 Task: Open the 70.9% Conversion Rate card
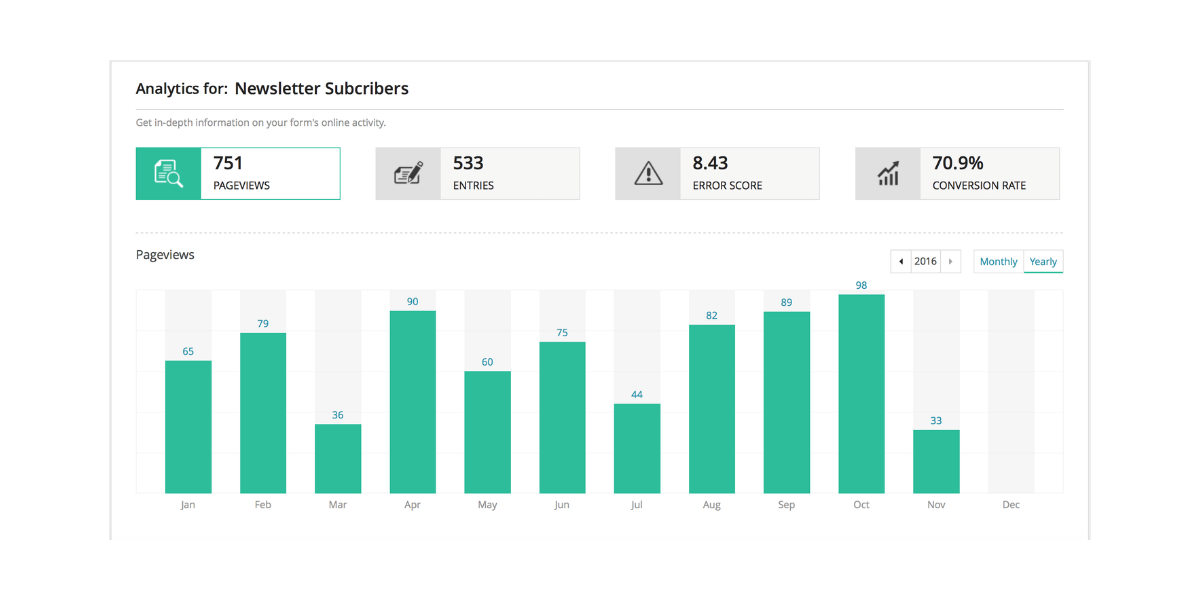pos(989,174)
